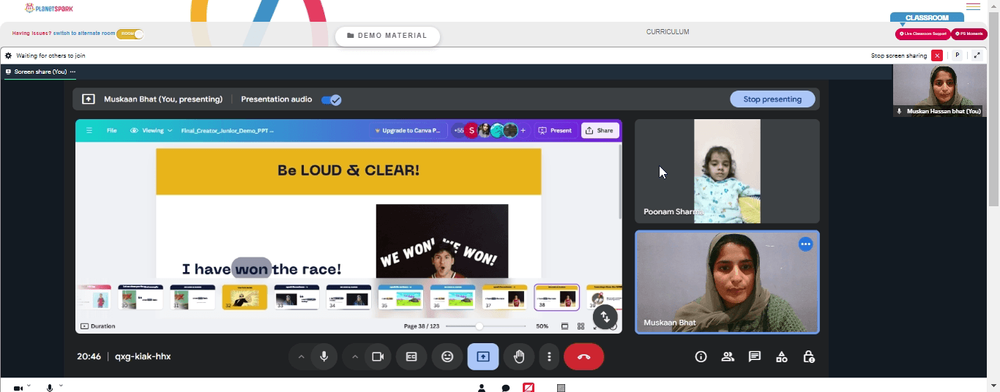Click the Canva Duration button
Screen dimensions: 1000x392
[x=98, y=326]
